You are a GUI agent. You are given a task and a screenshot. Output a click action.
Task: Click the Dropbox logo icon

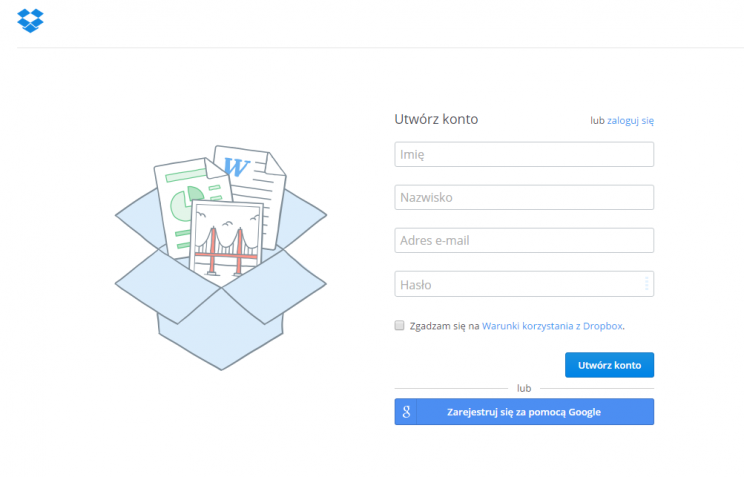coord(30,20)
